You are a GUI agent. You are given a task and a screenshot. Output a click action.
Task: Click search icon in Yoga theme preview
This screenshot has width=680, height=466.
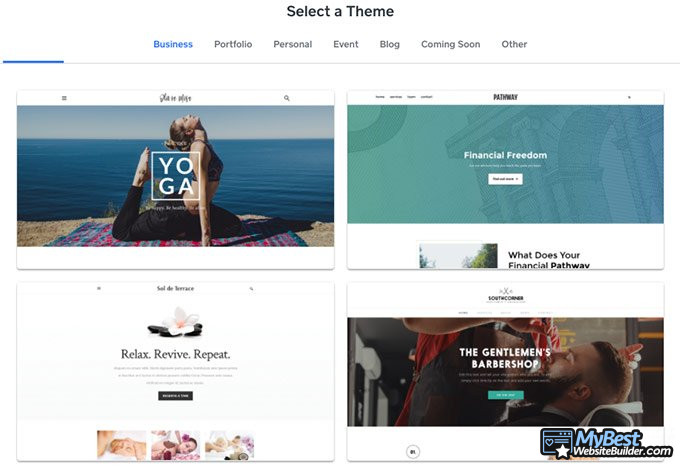tap(287, 98)
